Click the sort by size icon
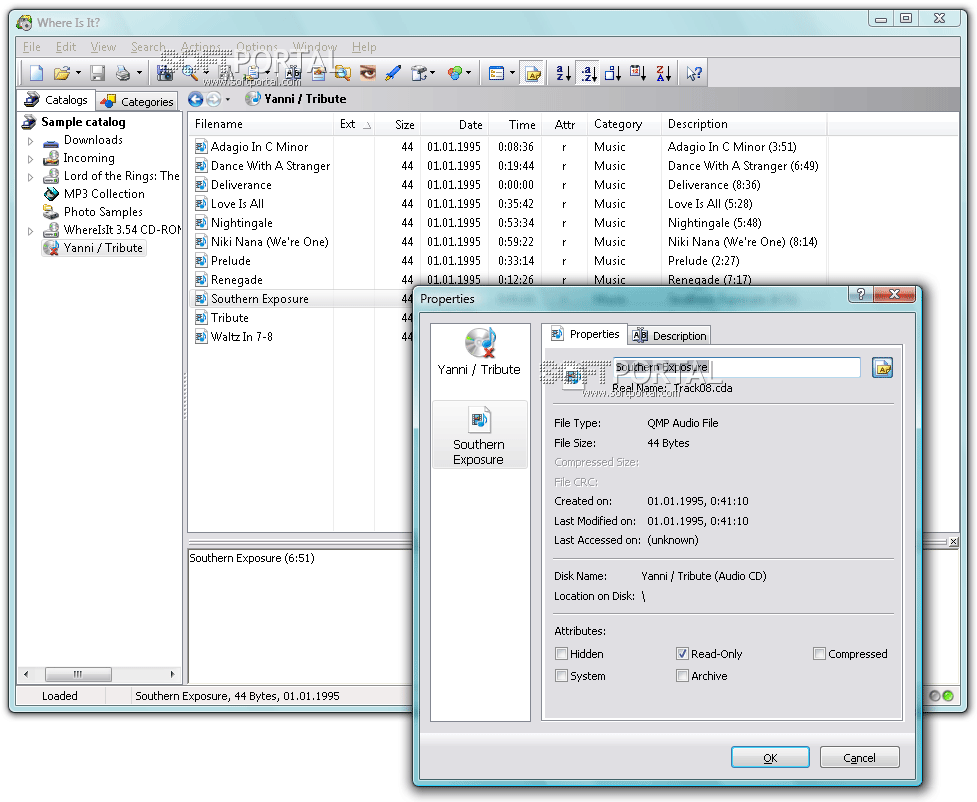977x802 pixels. point(613,74)
